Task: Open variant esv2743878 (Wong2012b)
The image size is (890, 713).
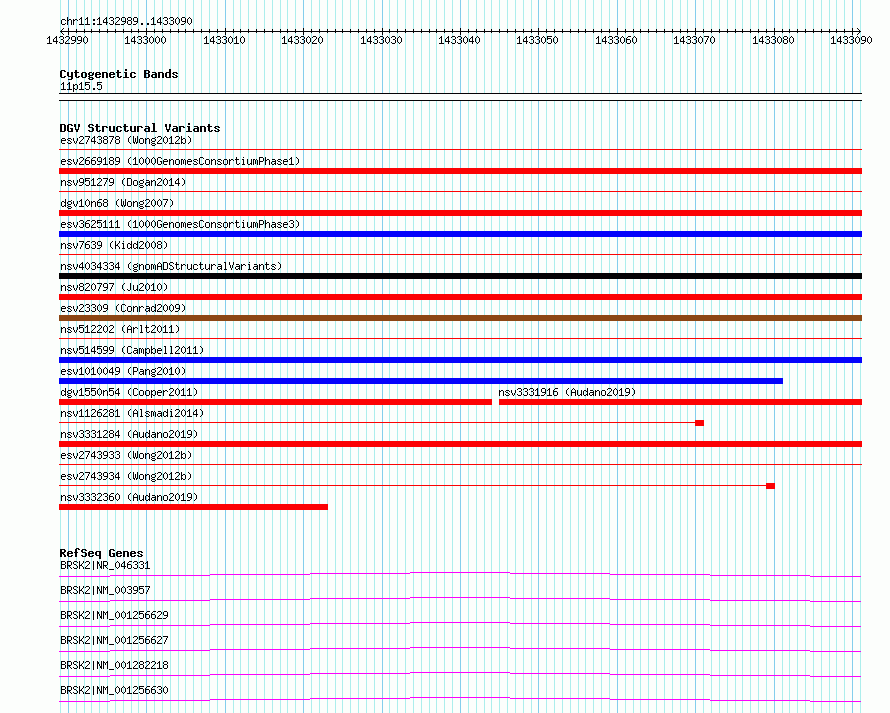Action: pyautogui.click(x=126, y=140)
